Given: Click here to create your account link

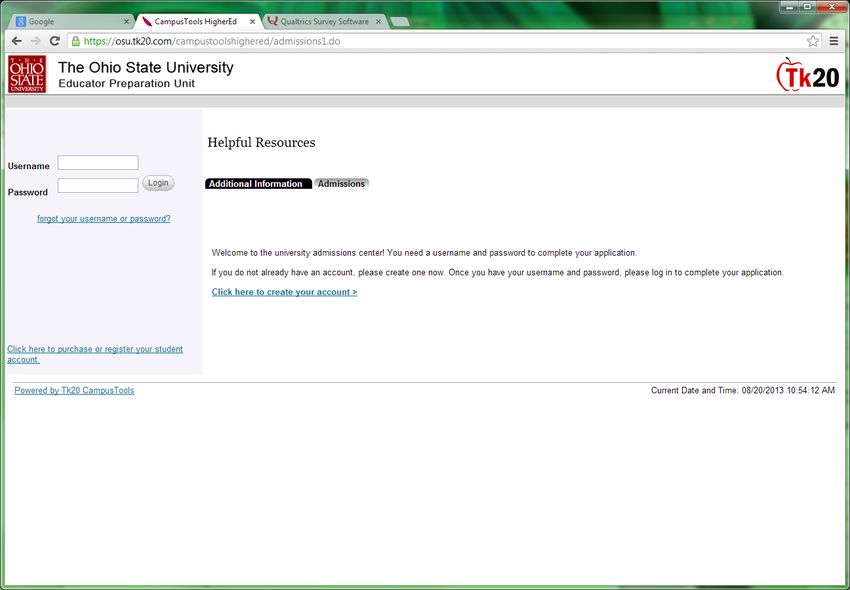Looking at the screenshot, I should coord(284,292).
